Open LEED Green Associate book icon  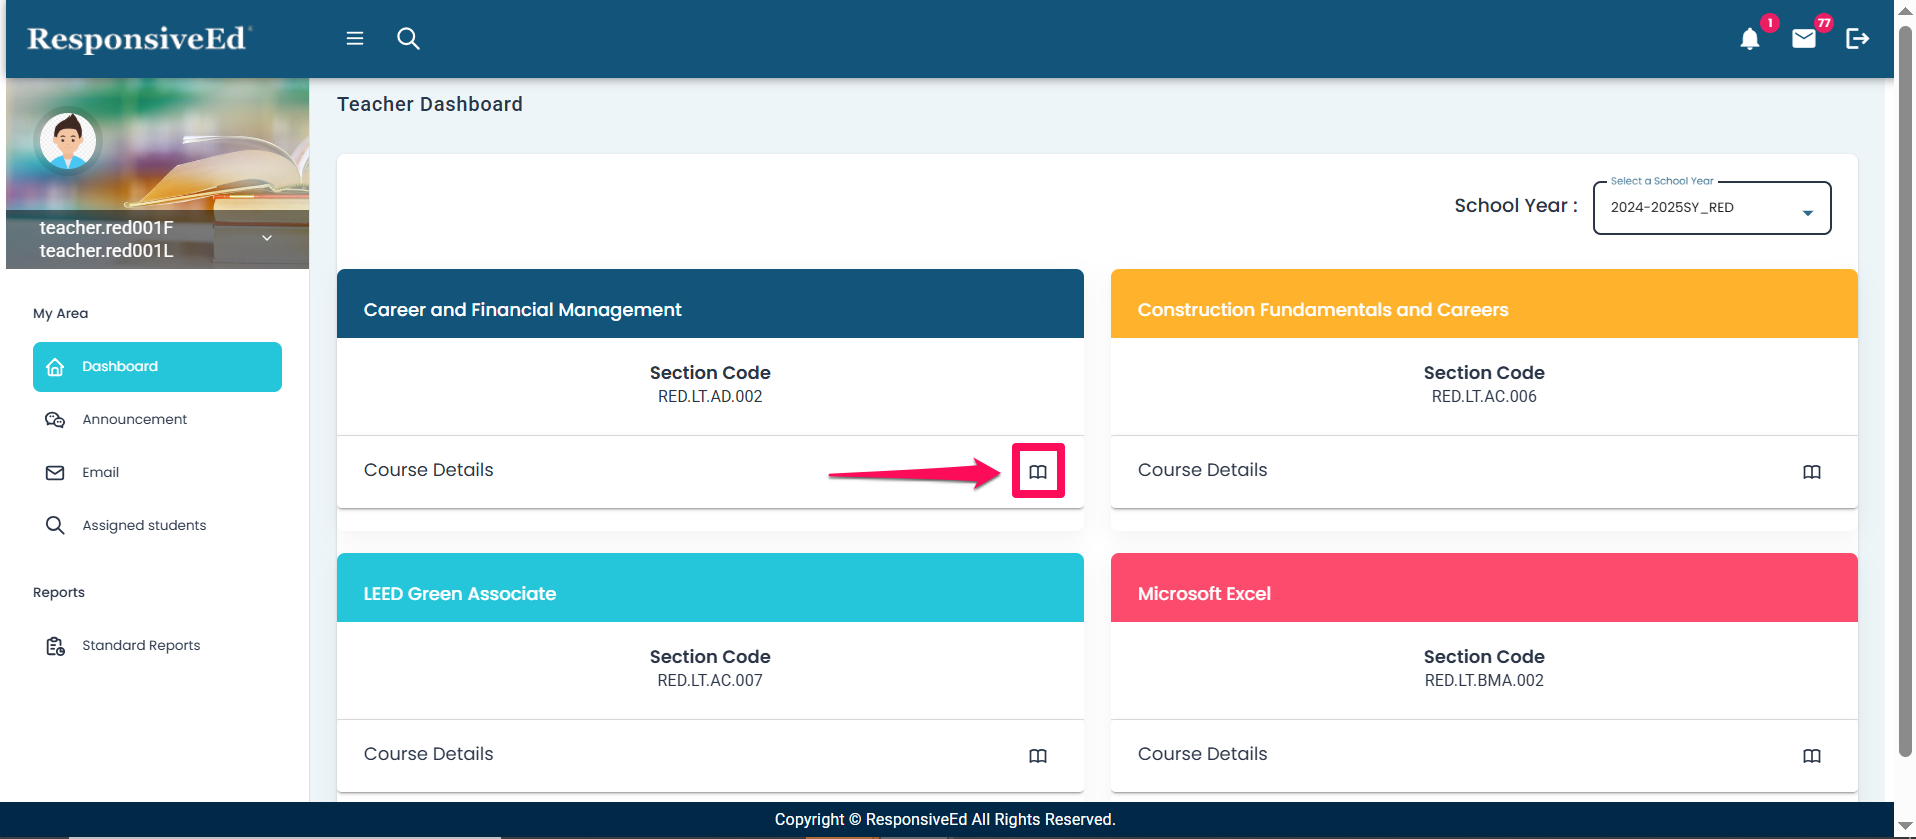[1038, 756]
